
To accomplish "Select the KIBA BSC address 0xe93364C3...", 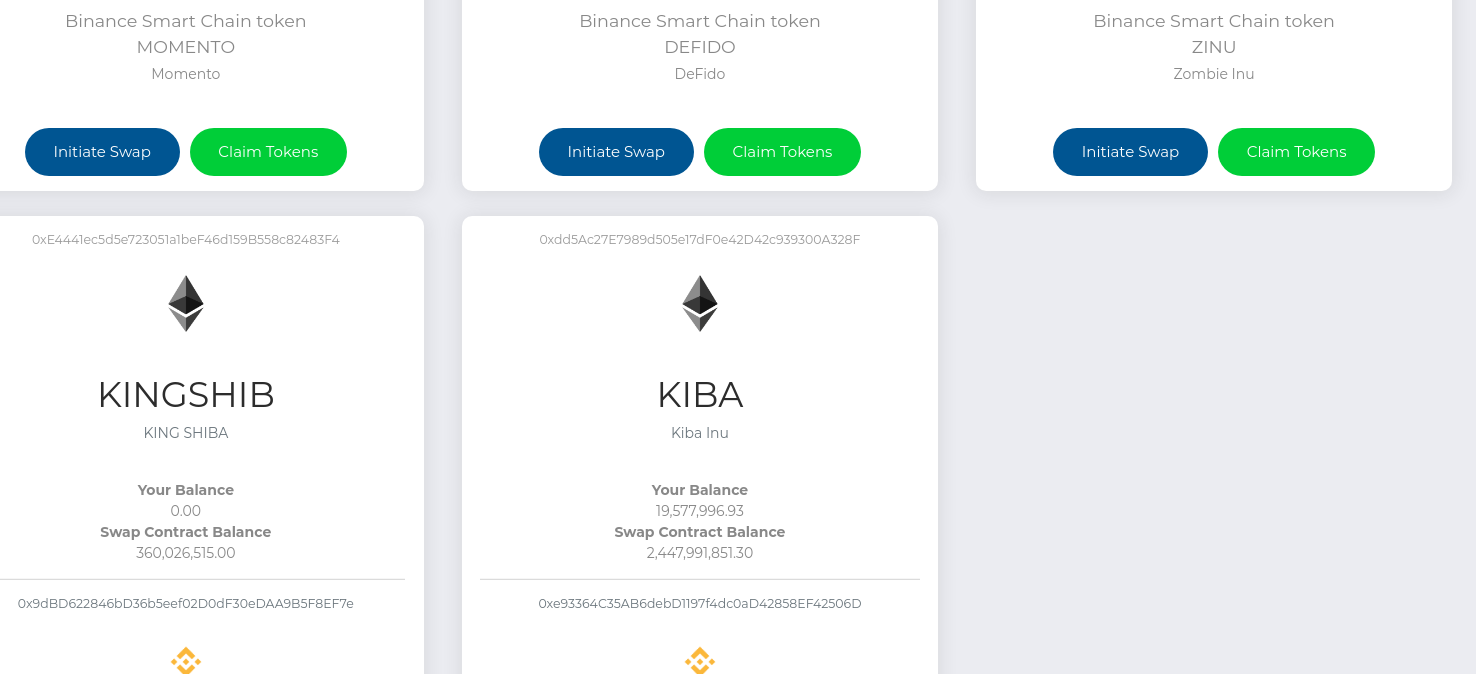I will point(700,604).
